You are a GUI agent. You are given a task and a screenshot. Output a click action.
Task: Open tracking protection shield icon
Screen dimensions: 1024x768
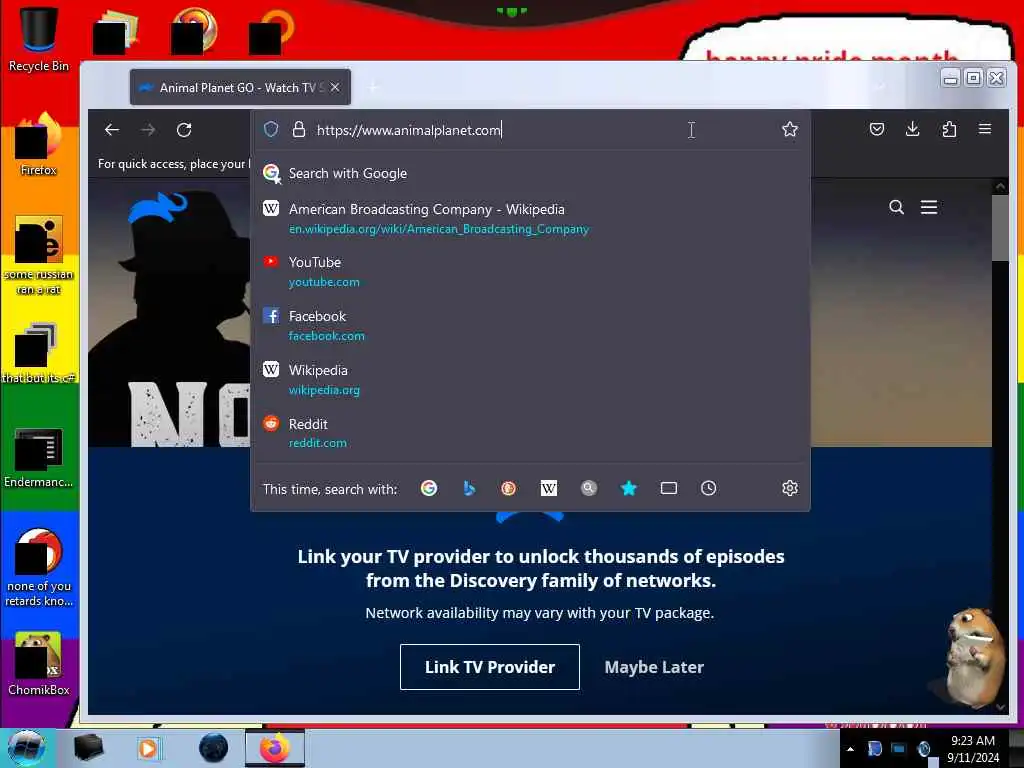(271, 129)
